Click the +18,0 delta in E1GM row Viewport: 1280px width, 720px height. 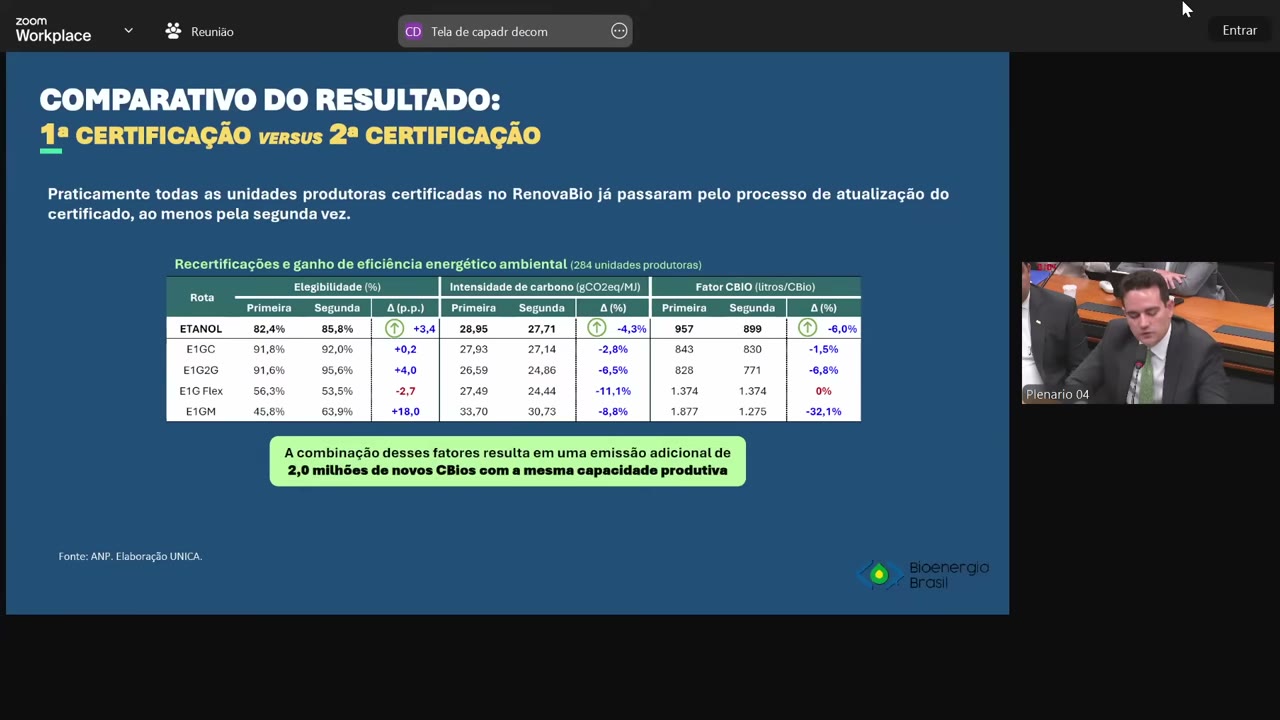point(405,412)
